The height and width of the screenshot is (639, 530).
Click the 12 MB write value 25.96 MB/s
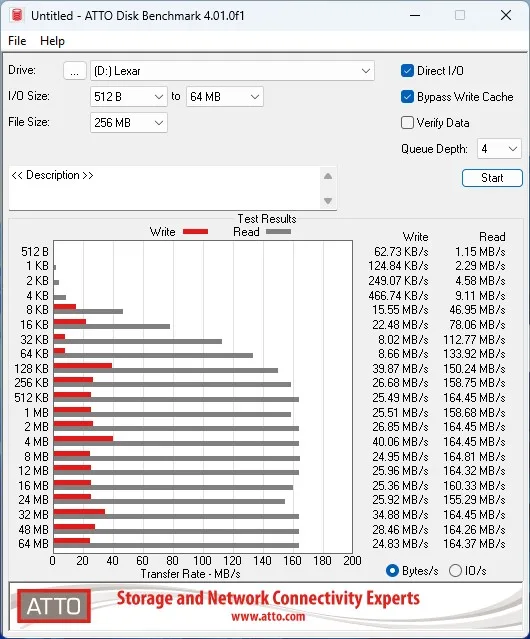click(x=400, y=471)
